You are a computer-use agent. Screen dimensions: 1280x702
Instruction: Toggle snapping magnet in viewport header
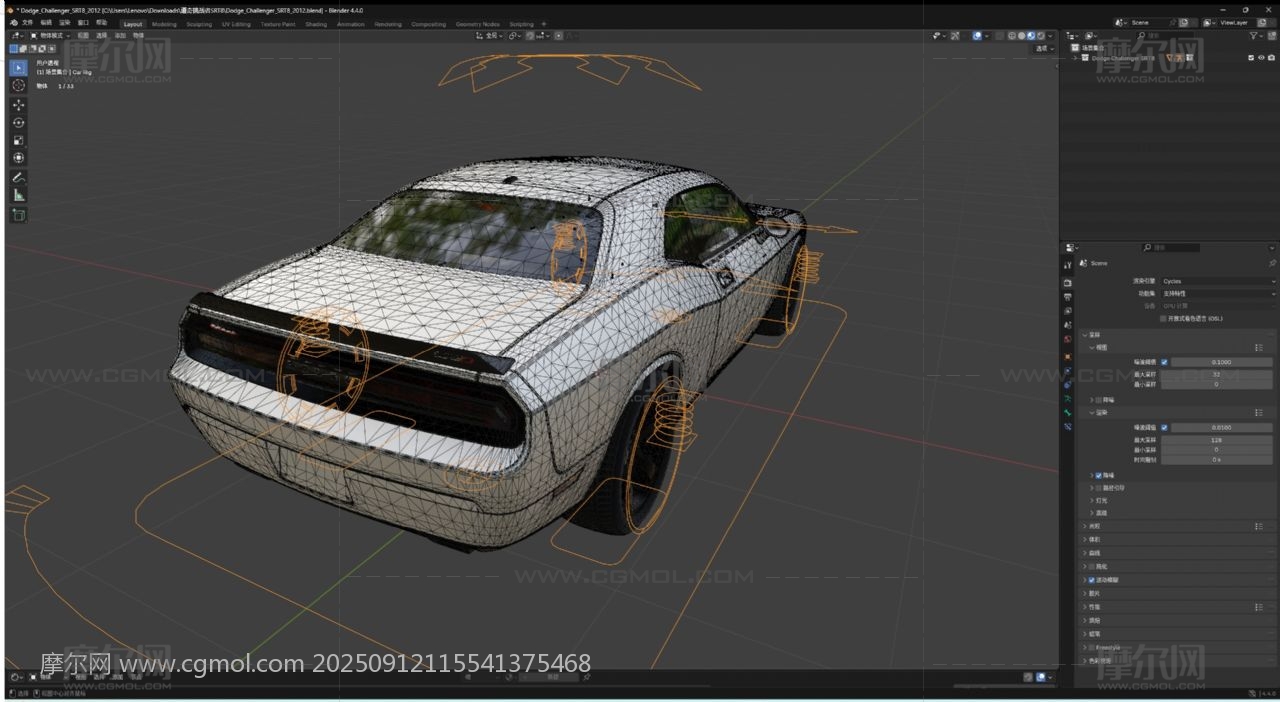click(531, 36)
